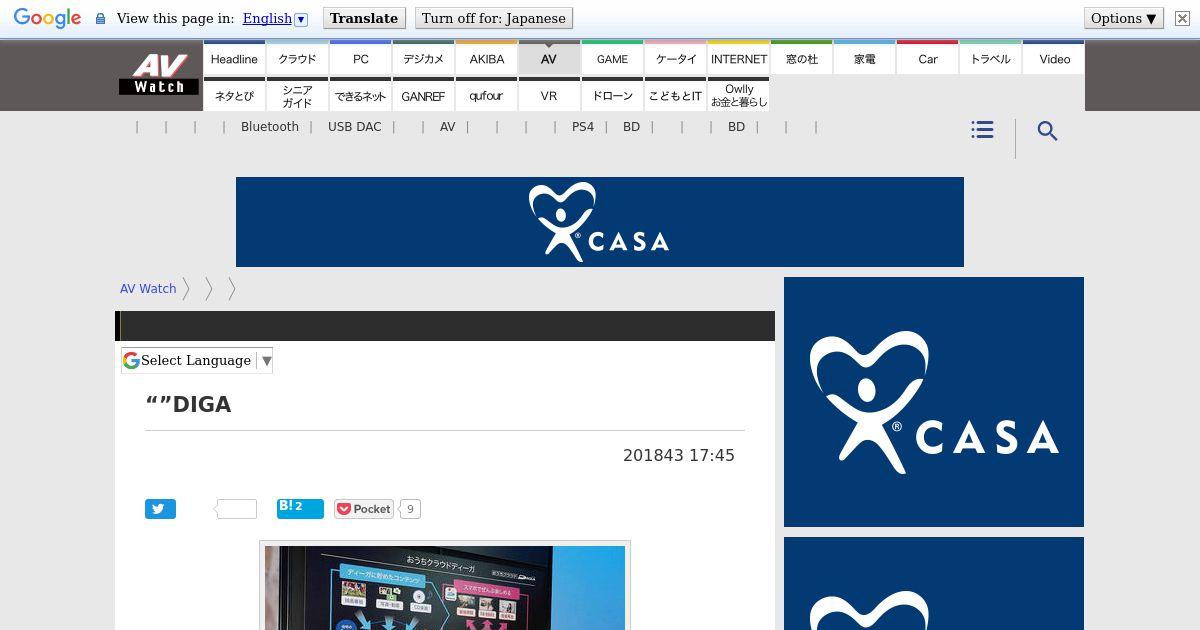1200x630 pixels.
Task: Turn off translation for Japanese
Action: (x=494, y=18)
